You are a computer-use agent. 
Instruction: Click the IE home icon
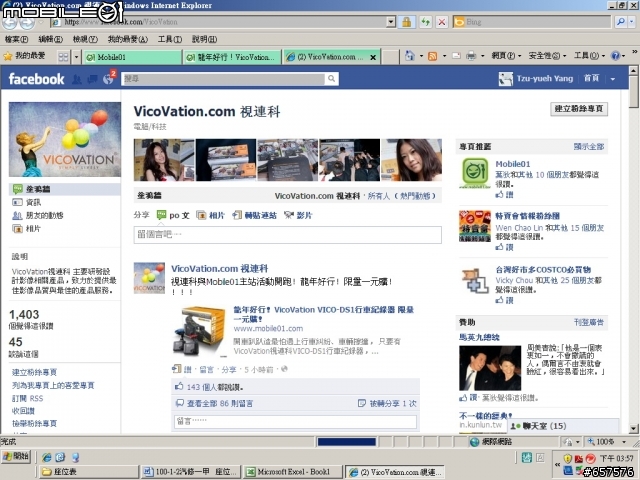click(409, 56)
